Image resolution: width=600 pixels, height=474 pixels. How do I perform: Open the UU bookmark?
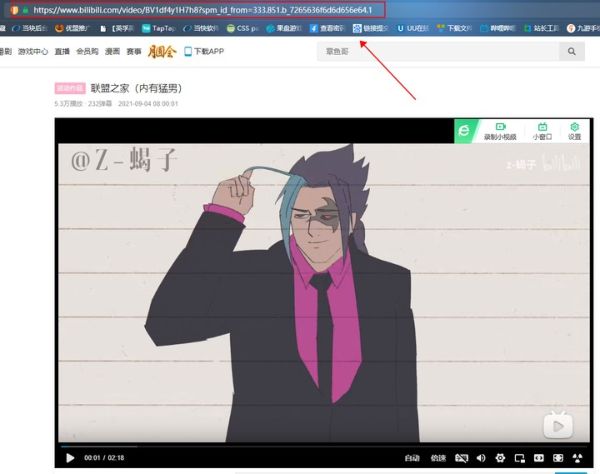(413, 28)
